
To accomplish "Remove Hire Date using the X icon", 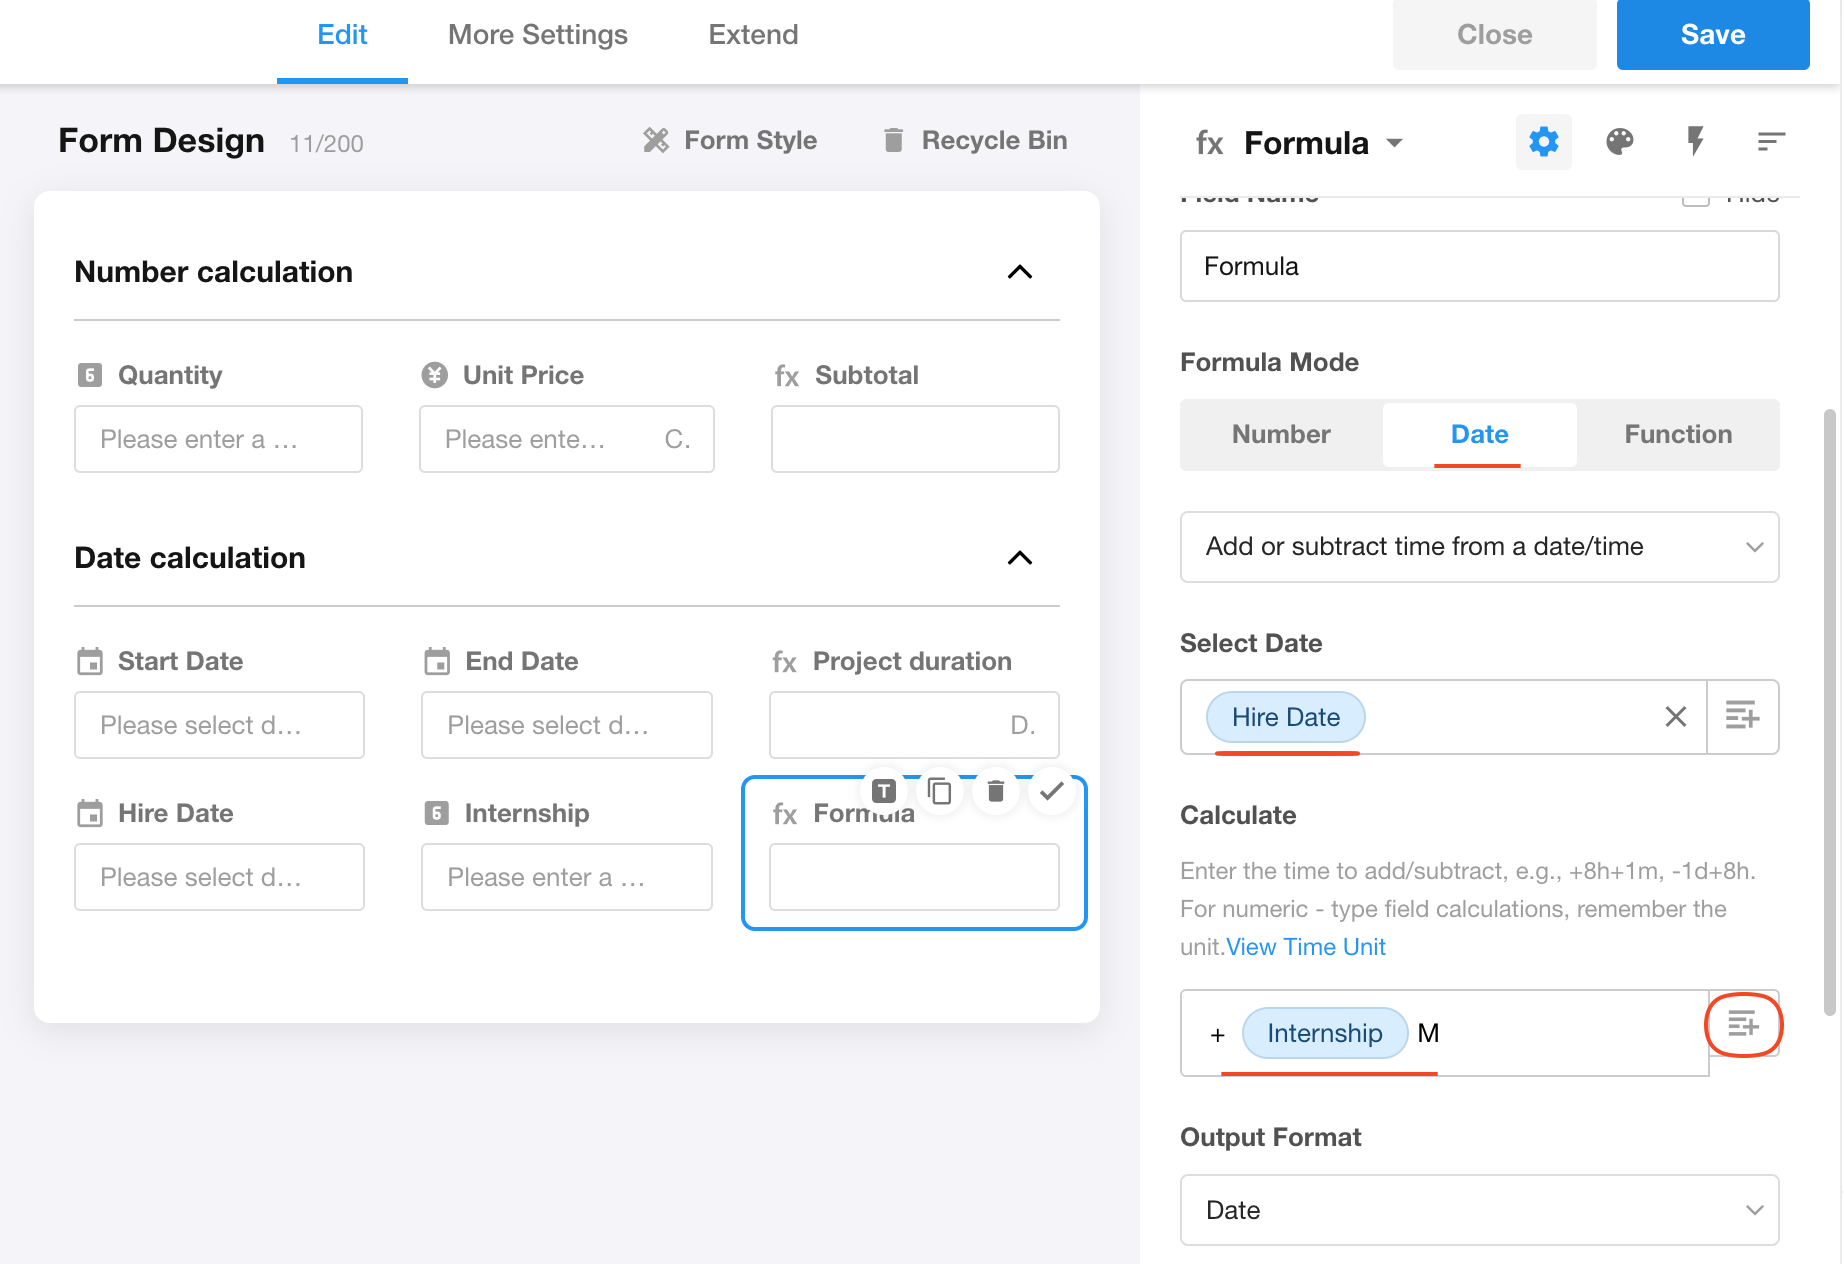I will pyautogui.click(x=1675, y=716).
